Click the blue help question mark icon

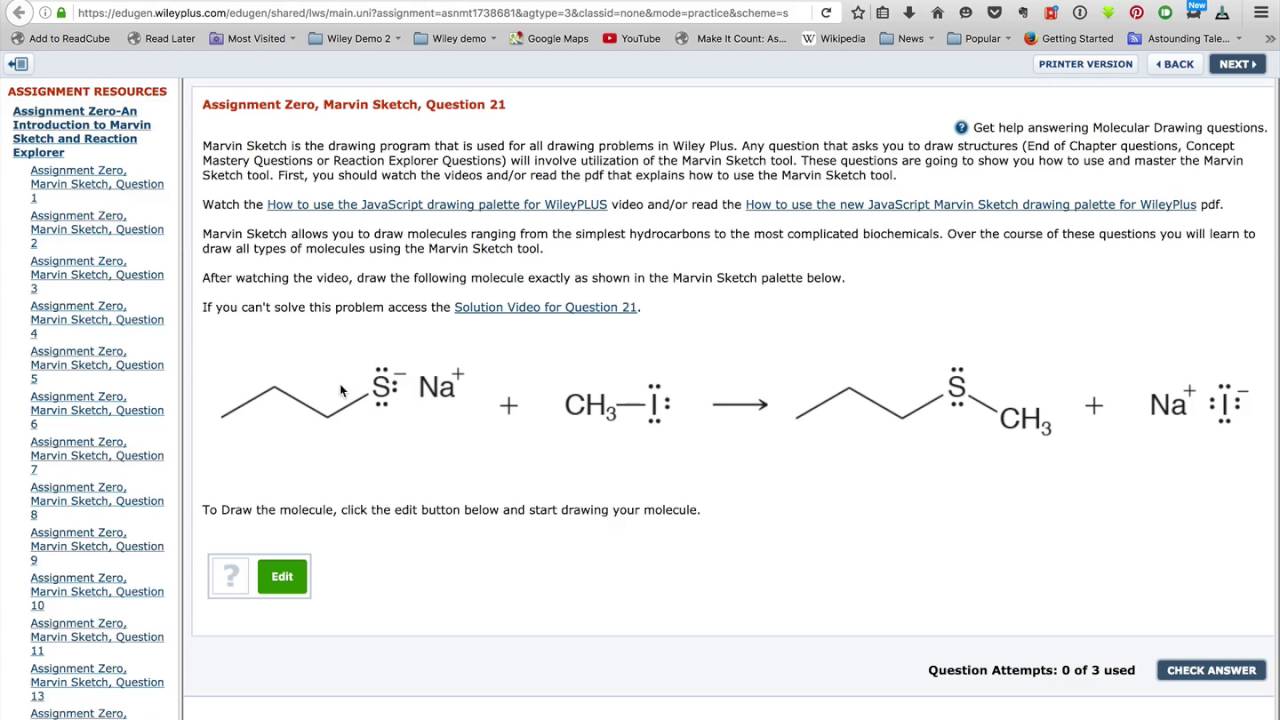click(x=961, y=128)
